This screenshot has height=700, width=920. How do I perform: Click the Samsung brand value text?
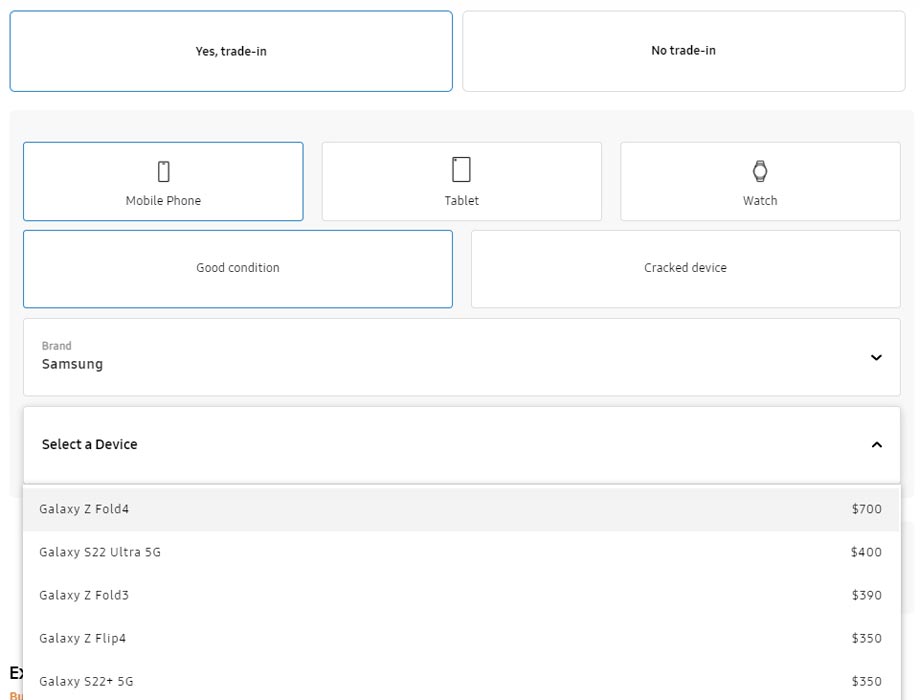pyautogui.click(x=72, y=364)
